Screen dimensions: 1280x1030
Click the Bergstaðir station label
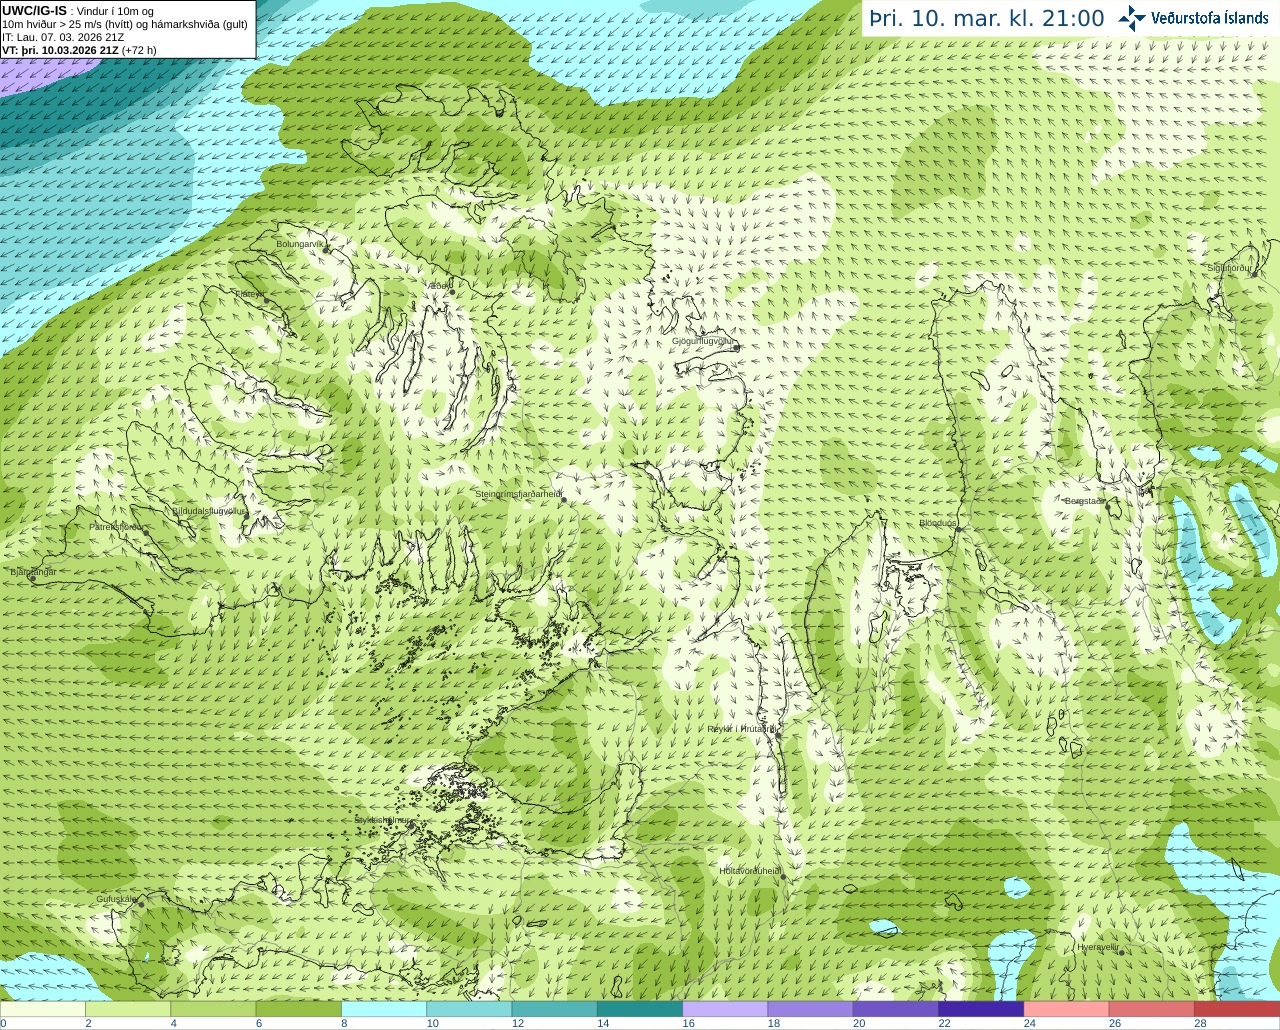[x=1084, y=501]
